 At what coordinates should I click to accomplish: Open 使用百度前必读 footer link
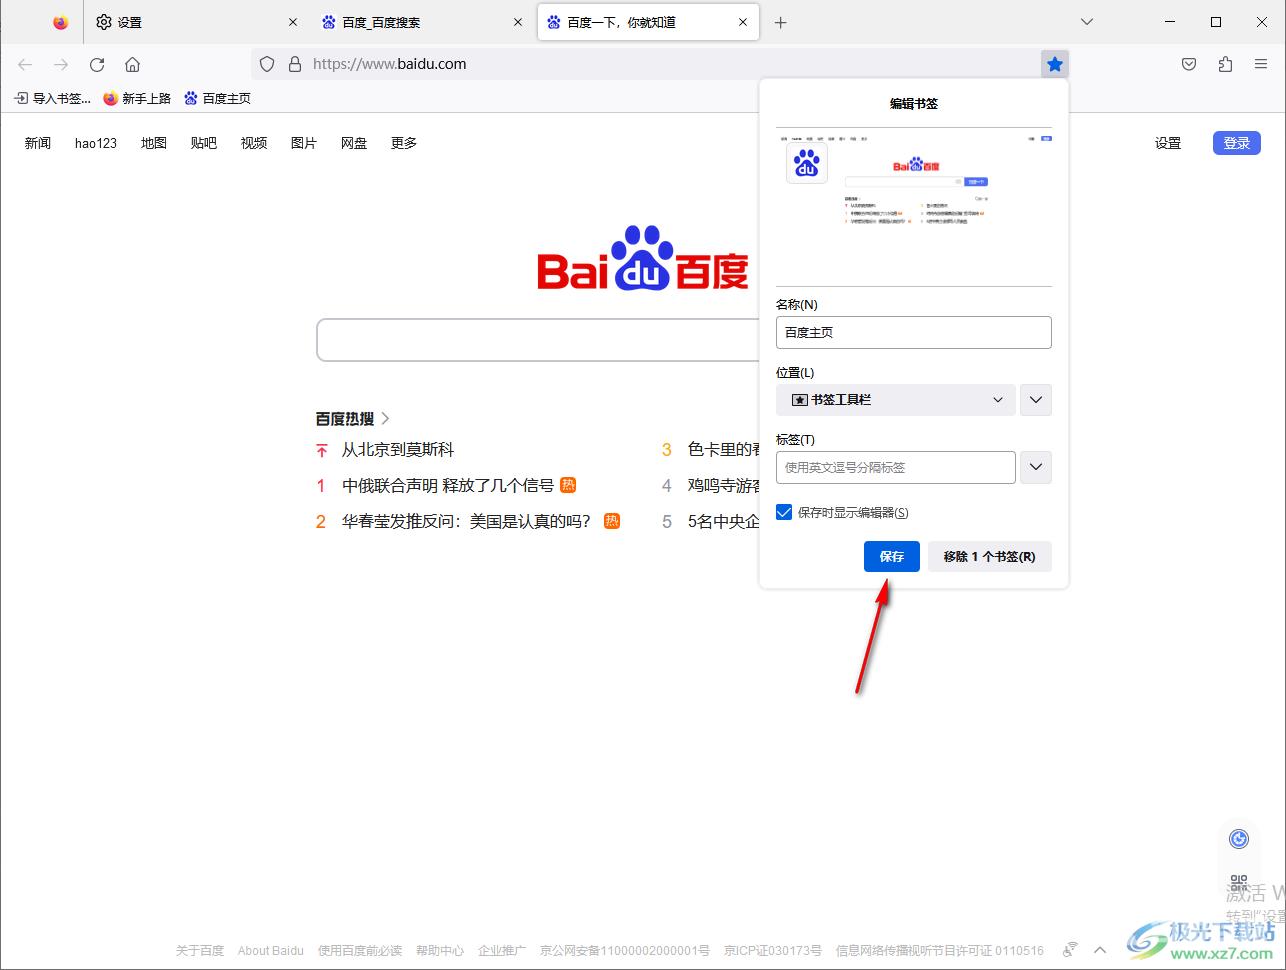coord(360,950)
